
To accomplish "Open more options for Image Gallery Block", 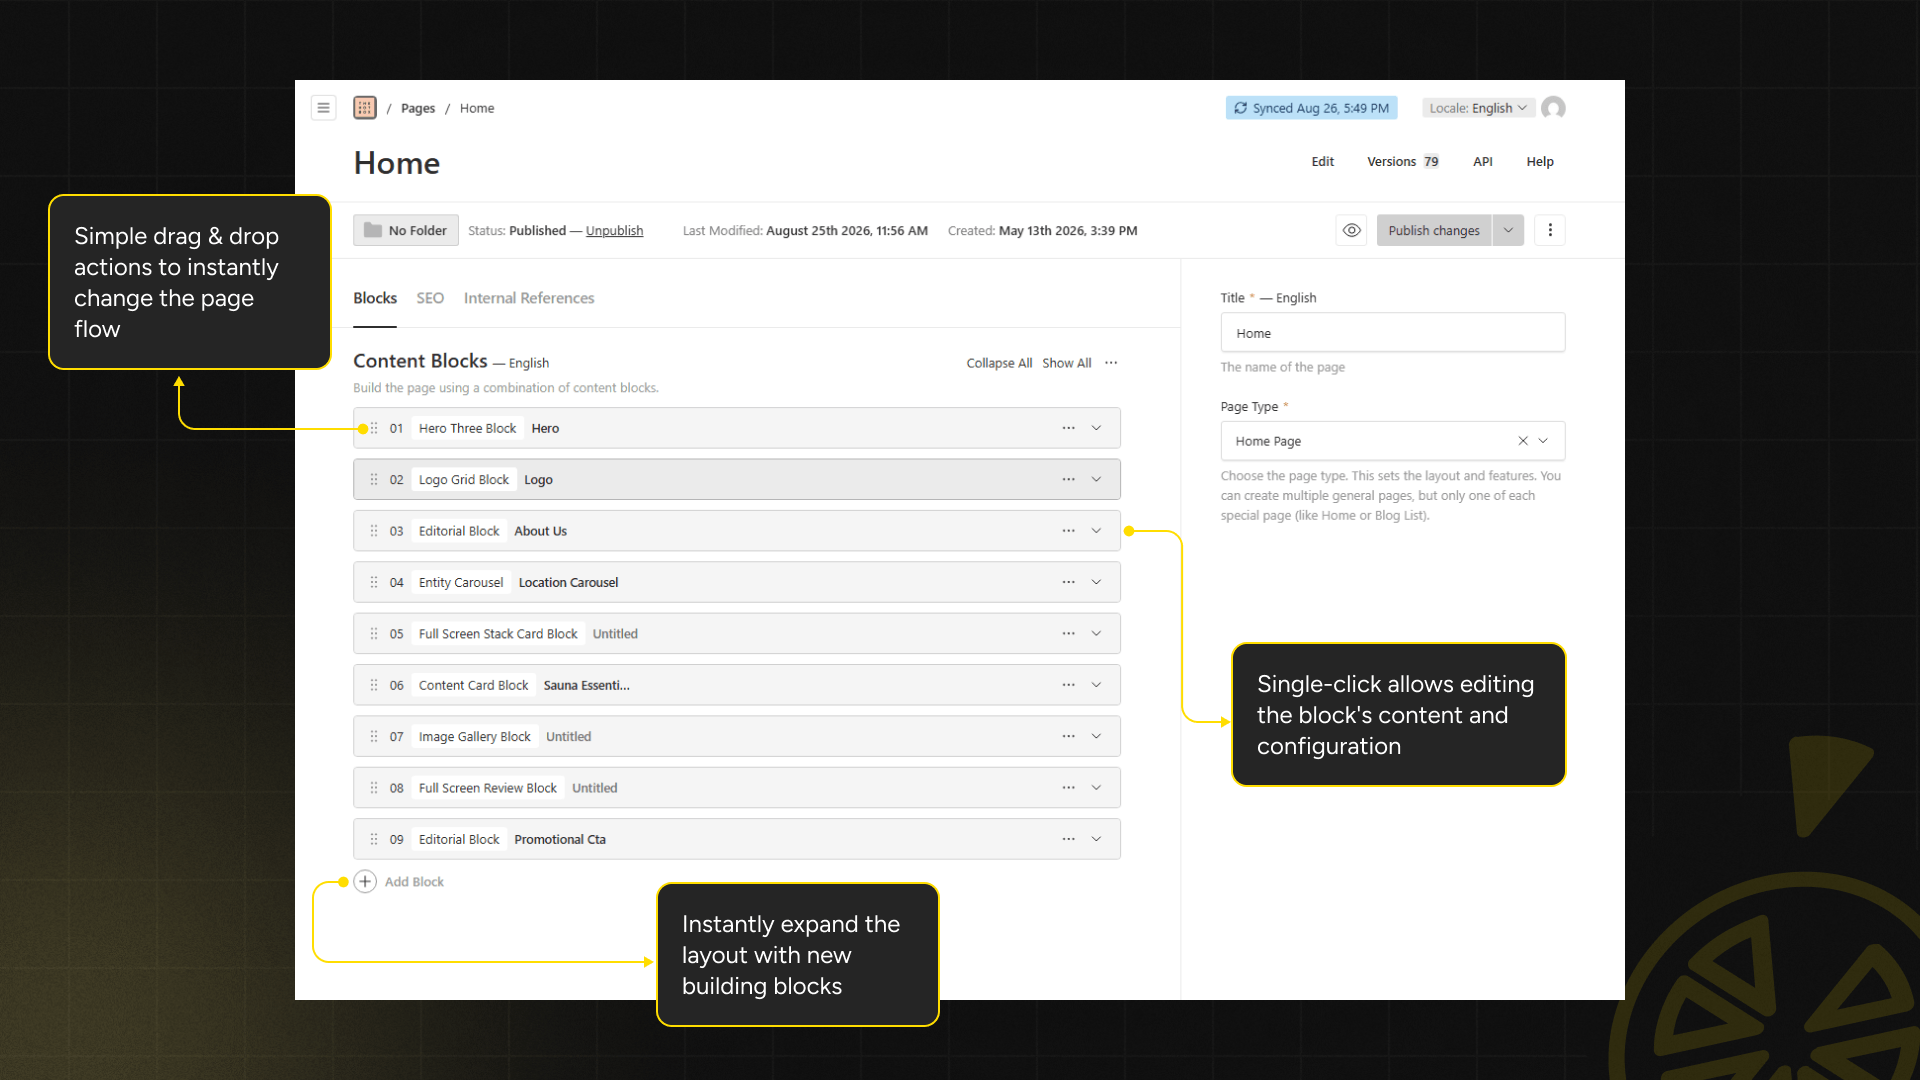I will 1069,736.
